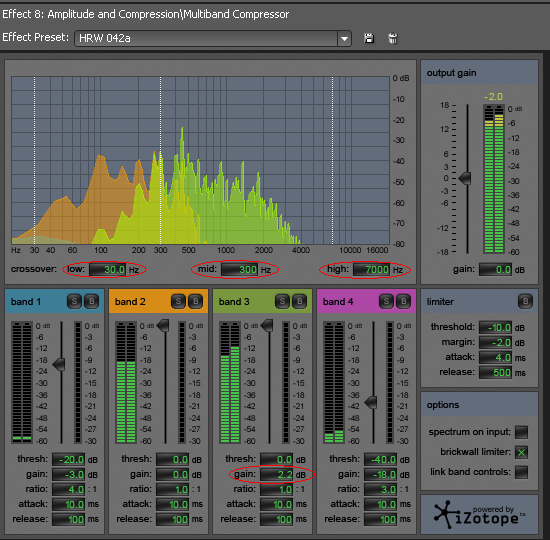Click band 3 attack value field
This screenshot has height=540, width=550.
pos(276,505)
